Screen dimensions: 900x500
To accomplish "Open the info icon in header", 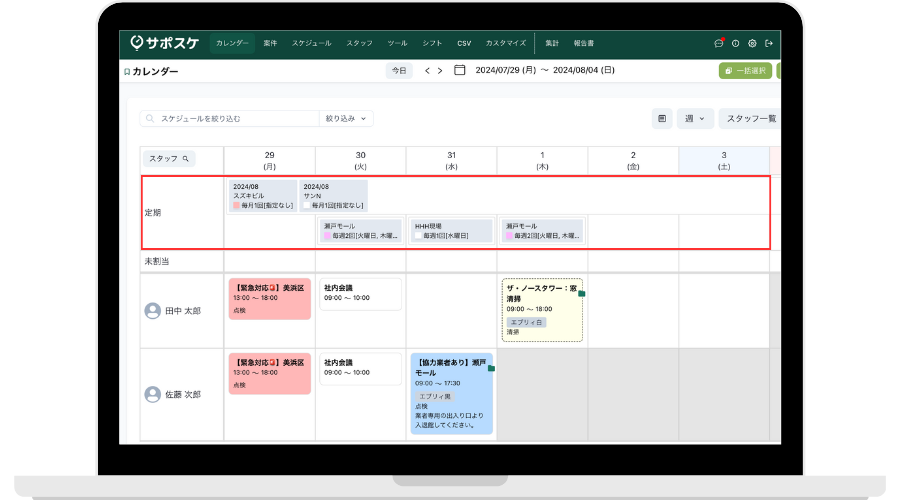I will (735, 43).
